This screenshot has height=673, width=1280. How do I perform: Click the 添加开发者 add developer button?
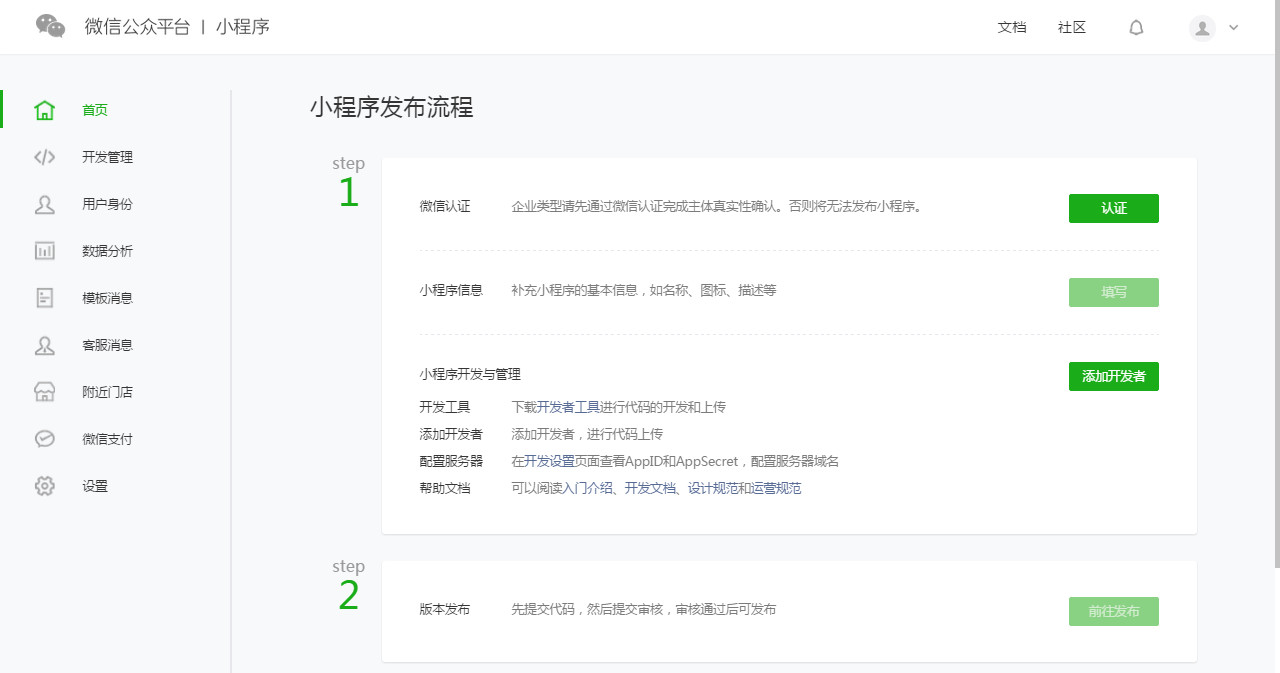pos(1113,376)
